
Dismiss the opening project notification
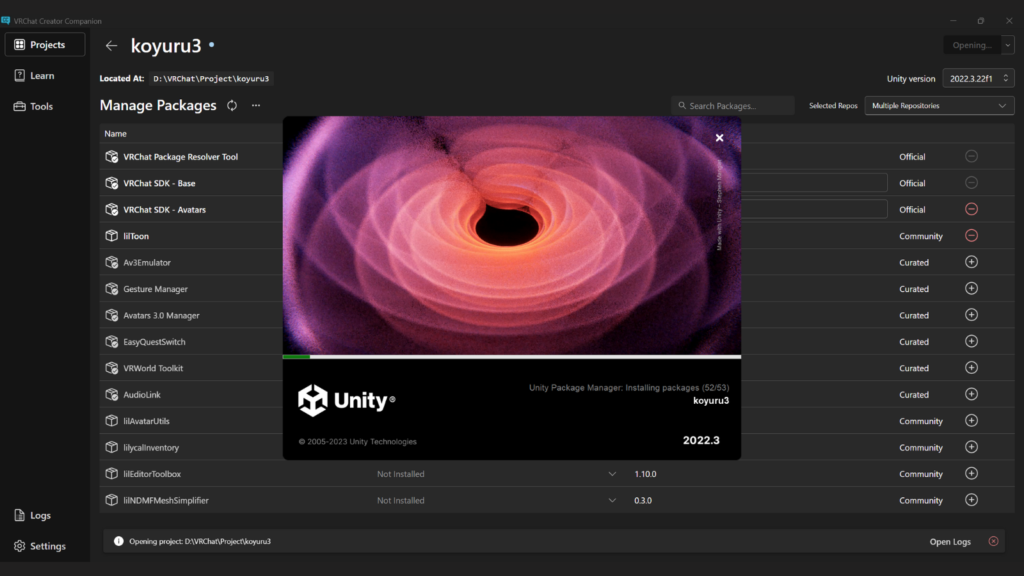pyautogui.click(x=993, y=541)
